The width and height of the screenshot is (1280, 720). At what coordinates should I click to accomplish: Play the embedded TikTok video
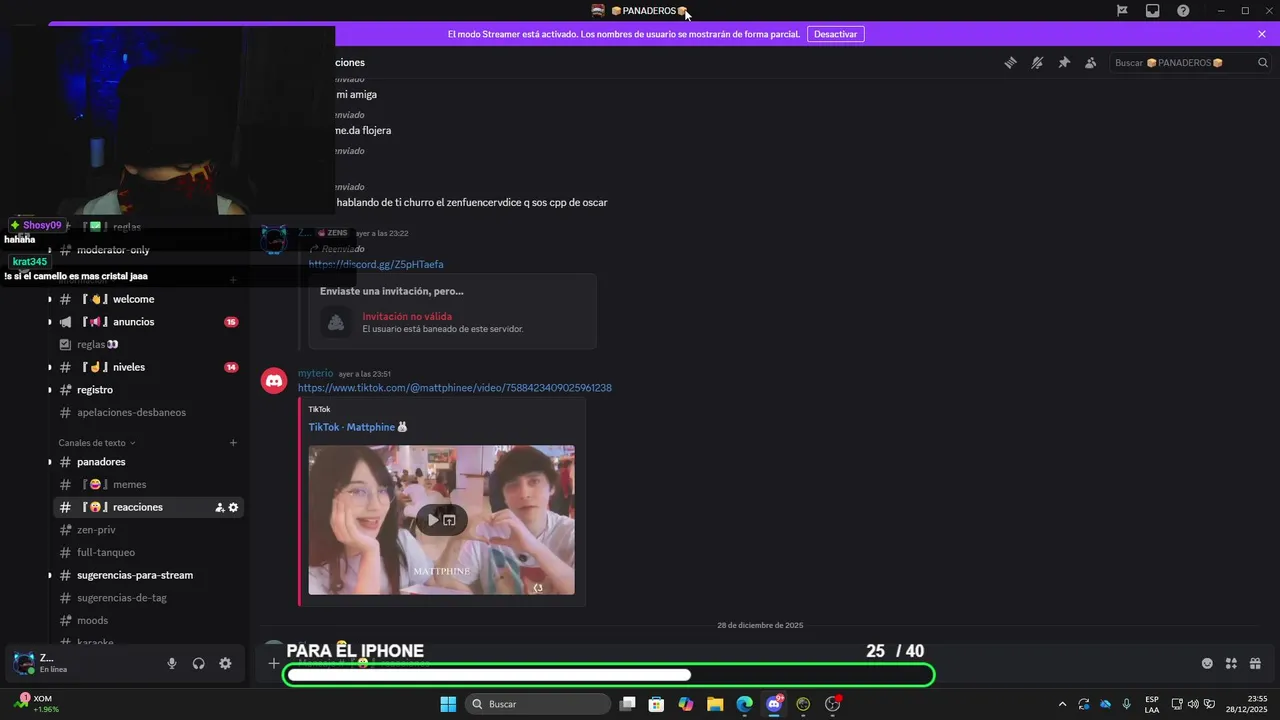point(432,520)
